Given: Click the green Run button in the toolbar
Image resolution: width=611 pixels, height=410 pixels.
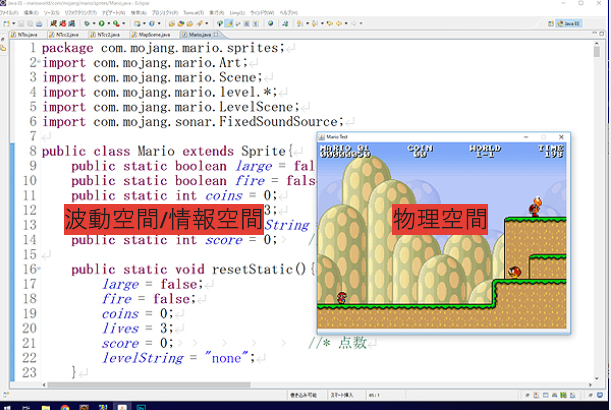Looking at the screenshot, I should pos(103,22).
